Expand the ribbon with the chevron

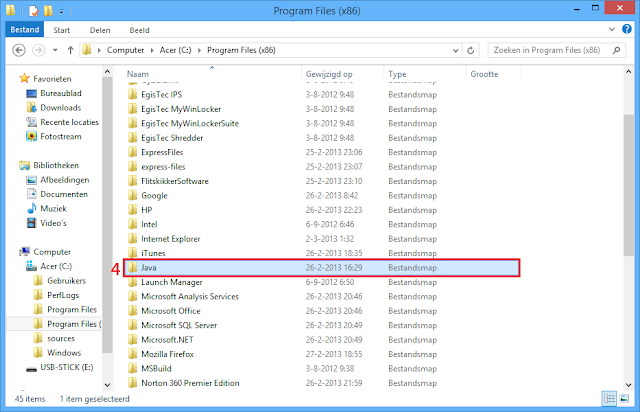(x=611, y=29)
